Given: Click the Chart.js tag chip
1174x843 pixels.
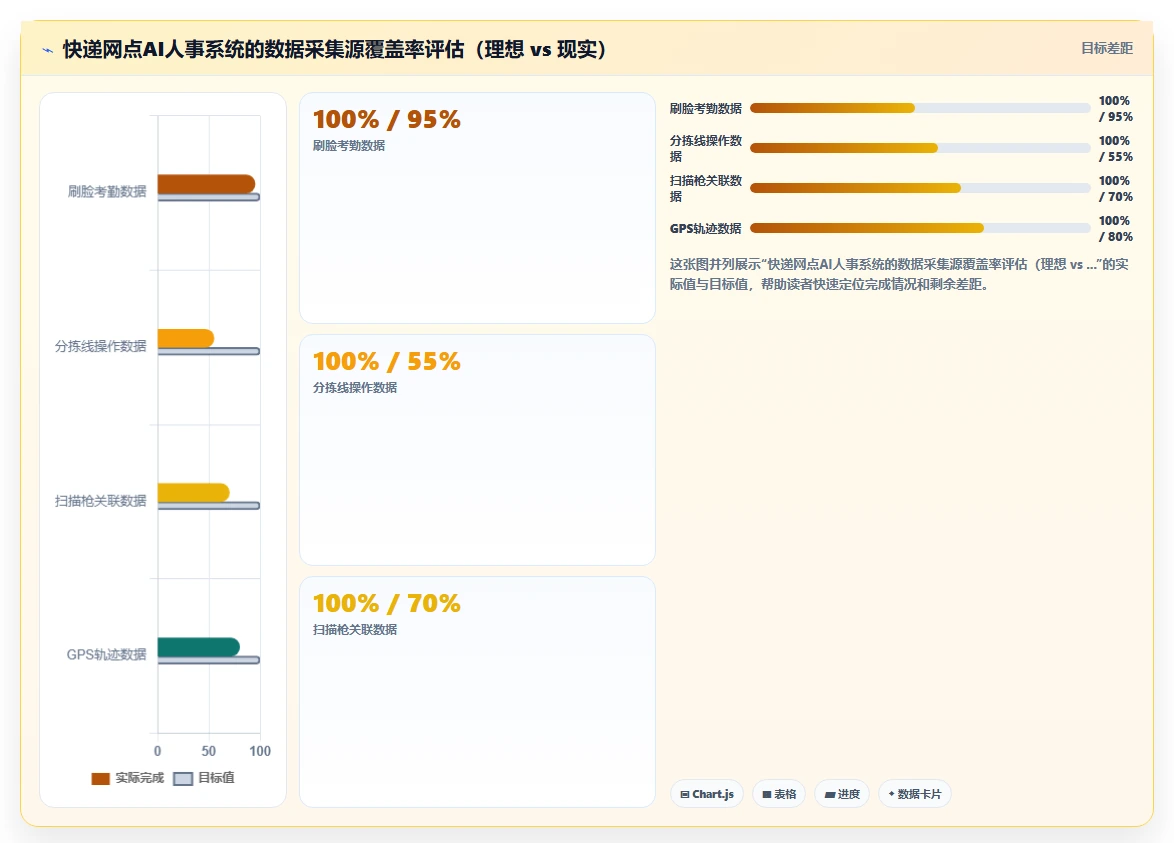Looking at the screenshot, I should pyautogui.click(x=707, y=794).
